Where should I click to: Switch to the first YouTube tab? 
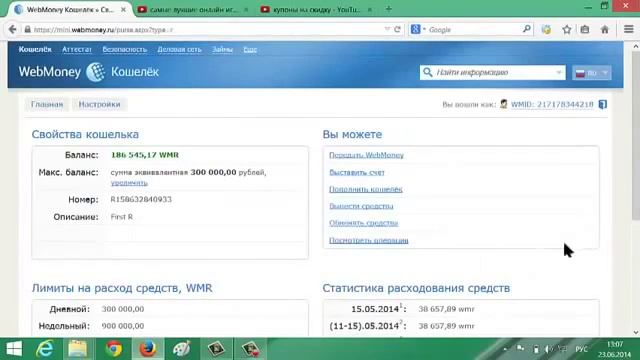point(193,9)
